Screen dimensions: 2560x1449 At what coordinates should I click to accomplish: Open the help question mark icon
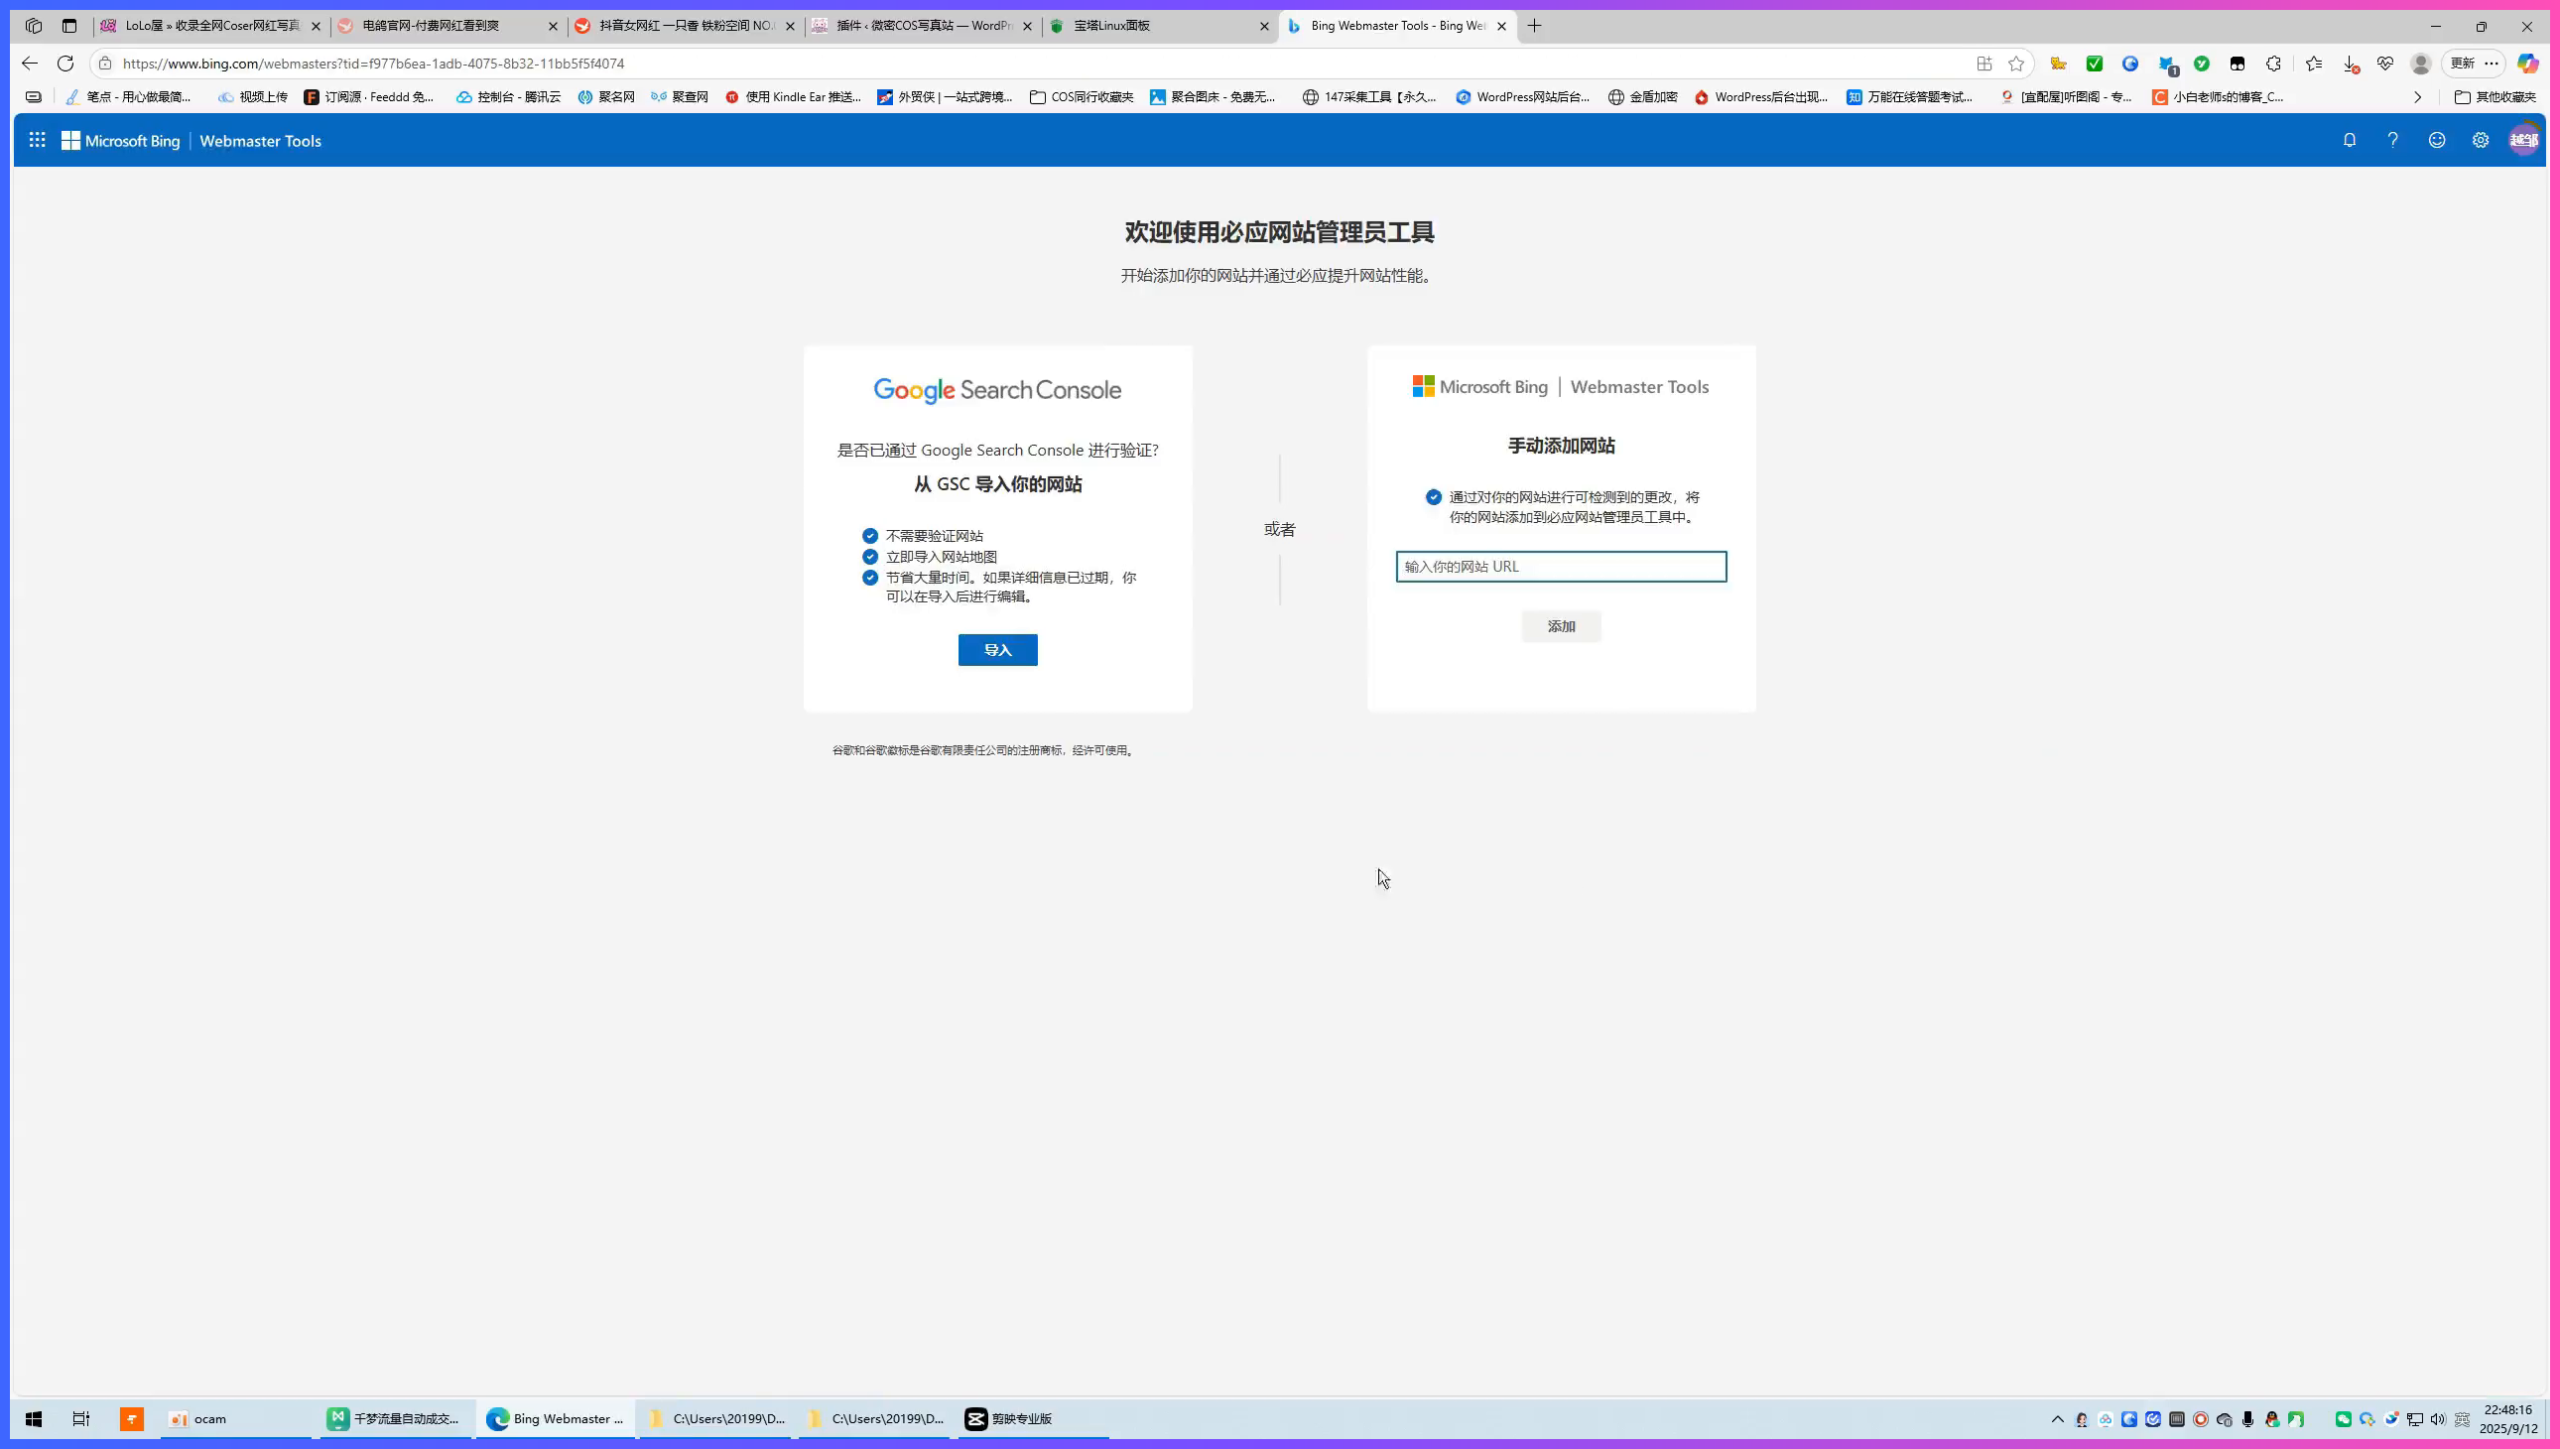(x=2393, y=140)
